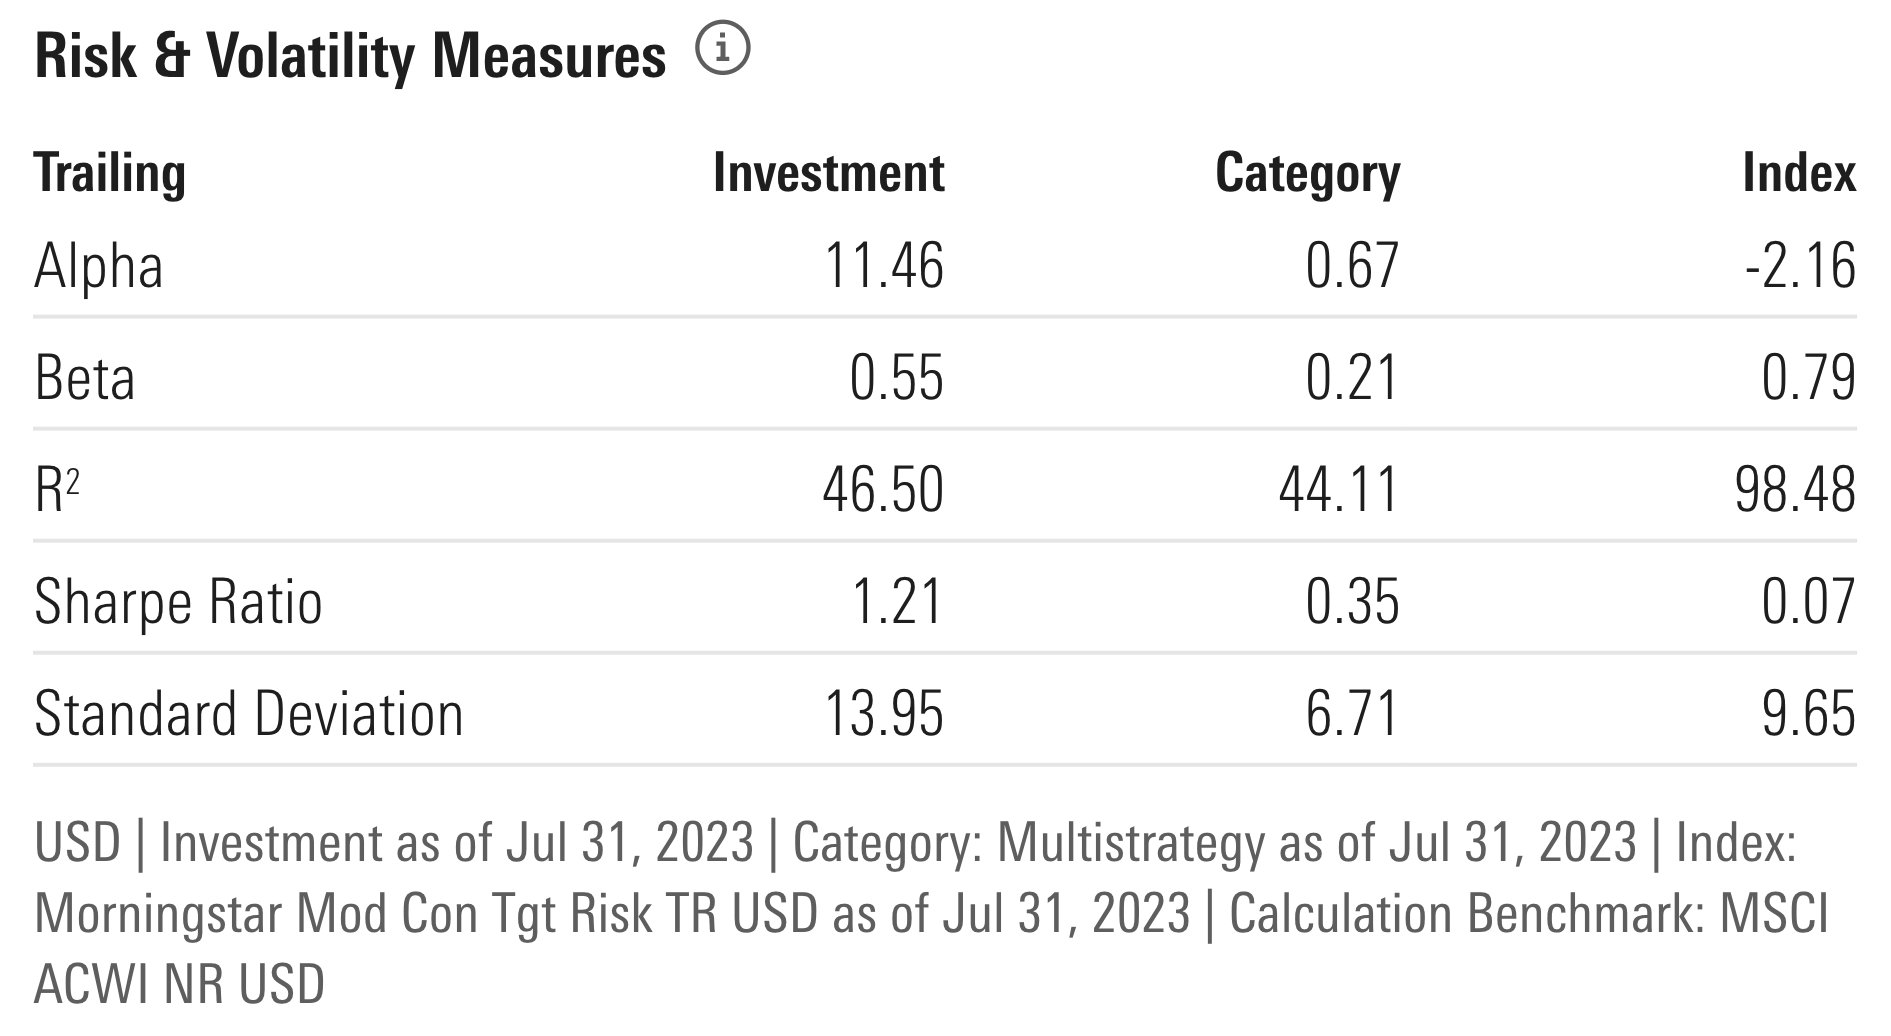1891x1036 pixels.
Task: Click the Index R² value 98.48
Action: point(1795,490)
